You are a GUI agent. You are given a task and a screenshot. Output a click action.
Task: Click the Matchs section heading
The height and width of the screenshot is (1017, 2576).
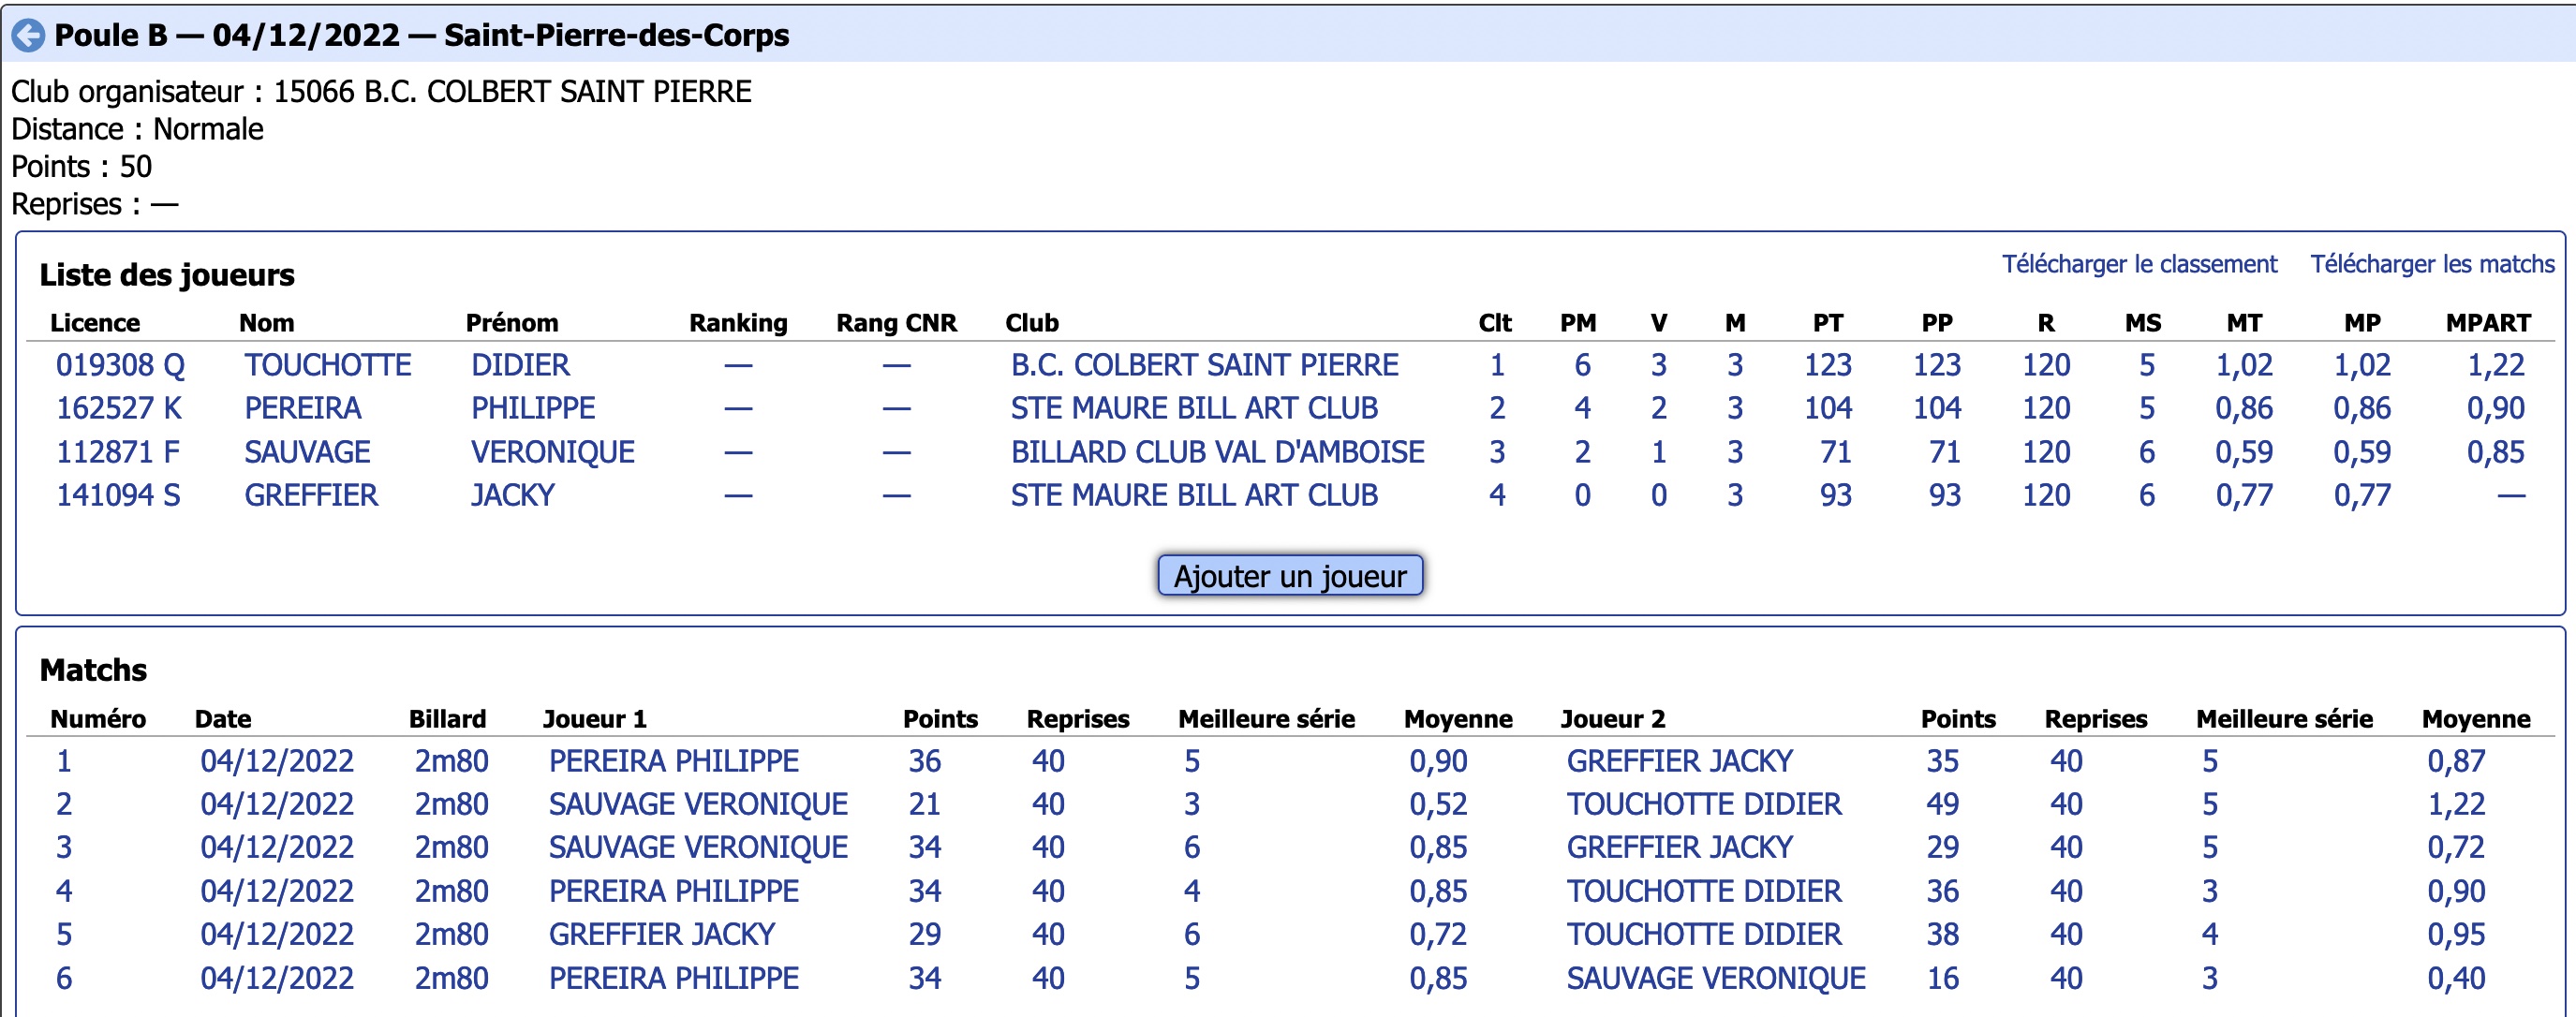click(93, 670)
